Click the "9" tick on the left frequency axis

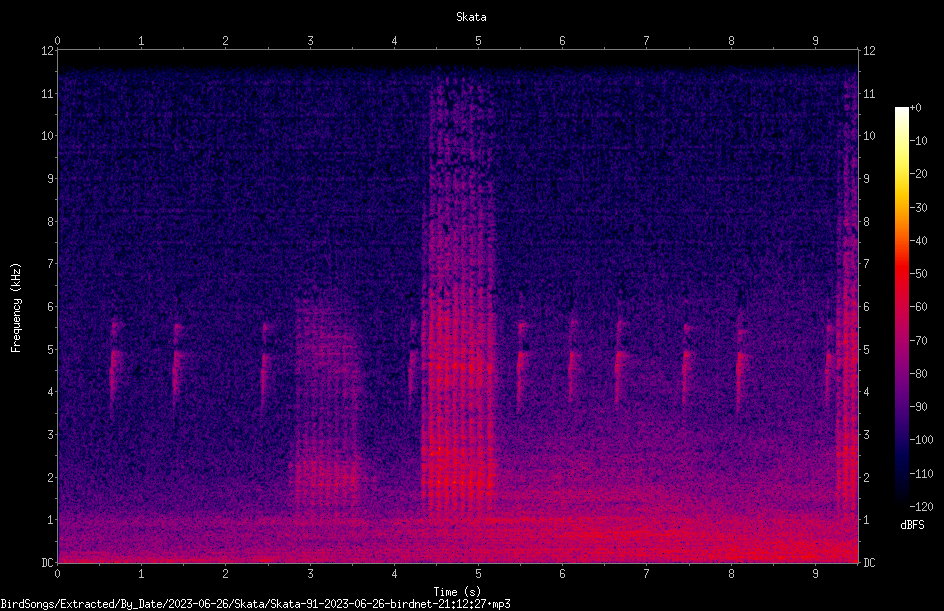point(50,179)
